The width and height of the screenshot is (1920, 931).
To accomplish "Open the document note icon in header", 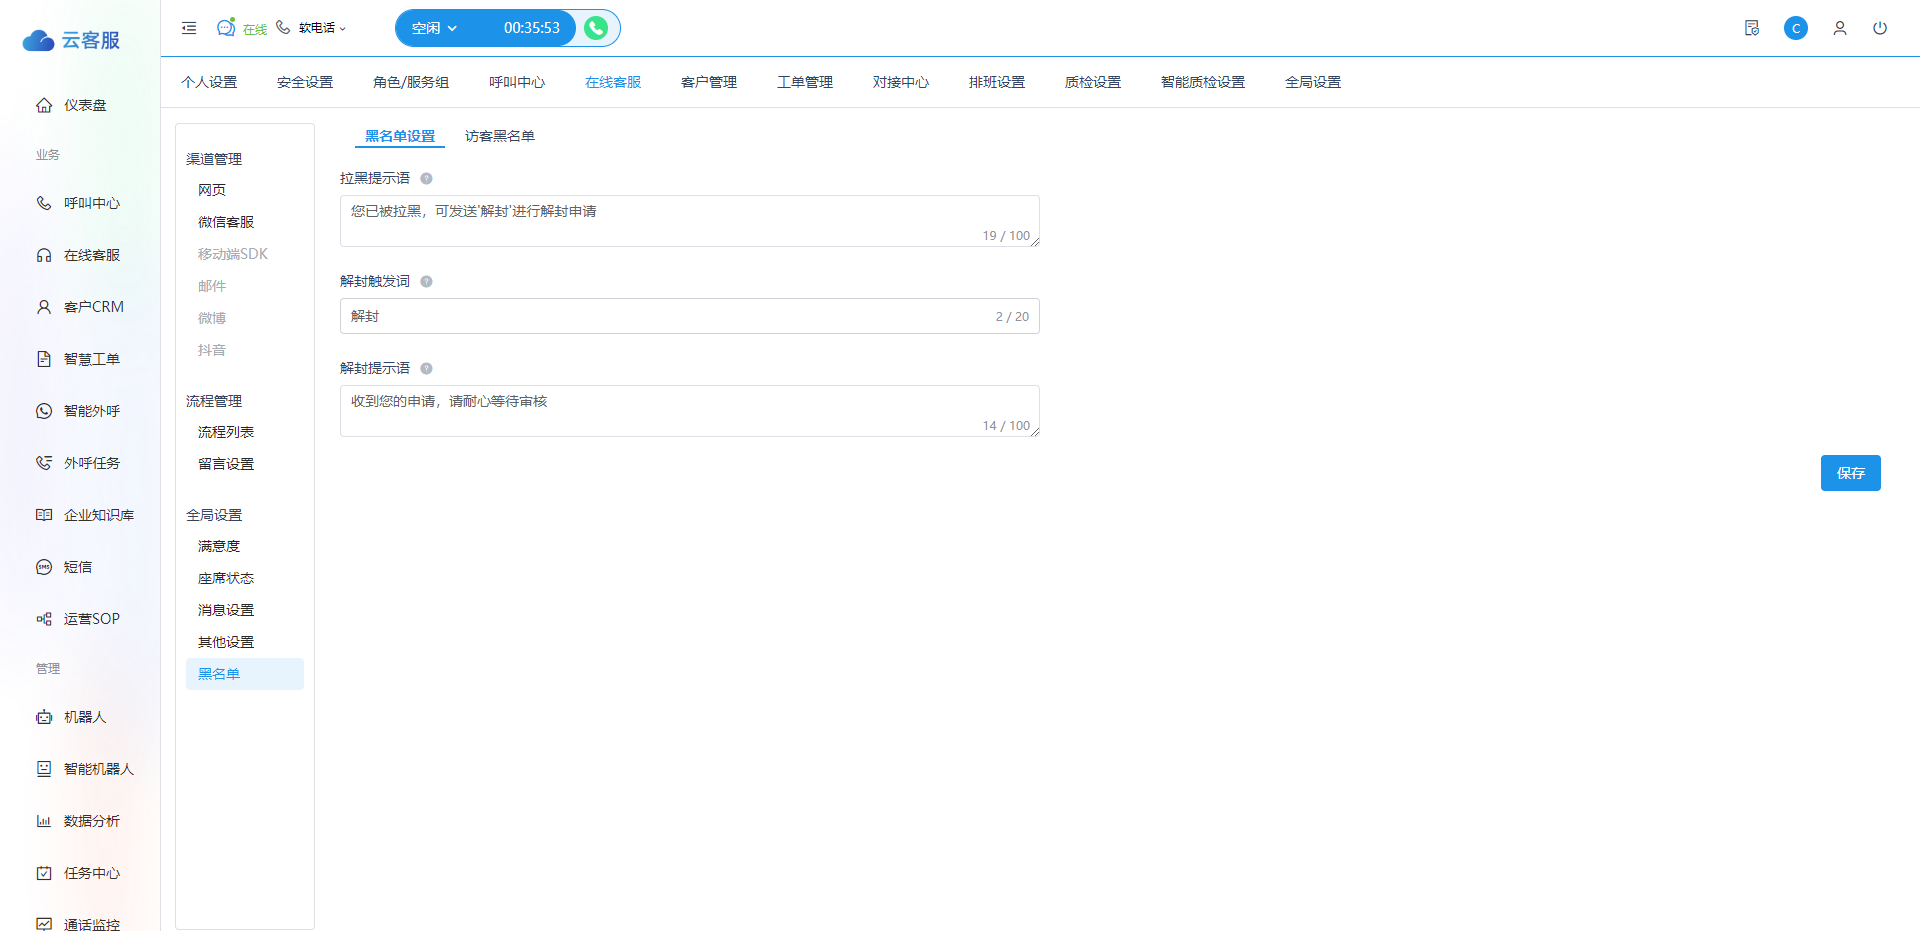I will [x=1752, y=28].
